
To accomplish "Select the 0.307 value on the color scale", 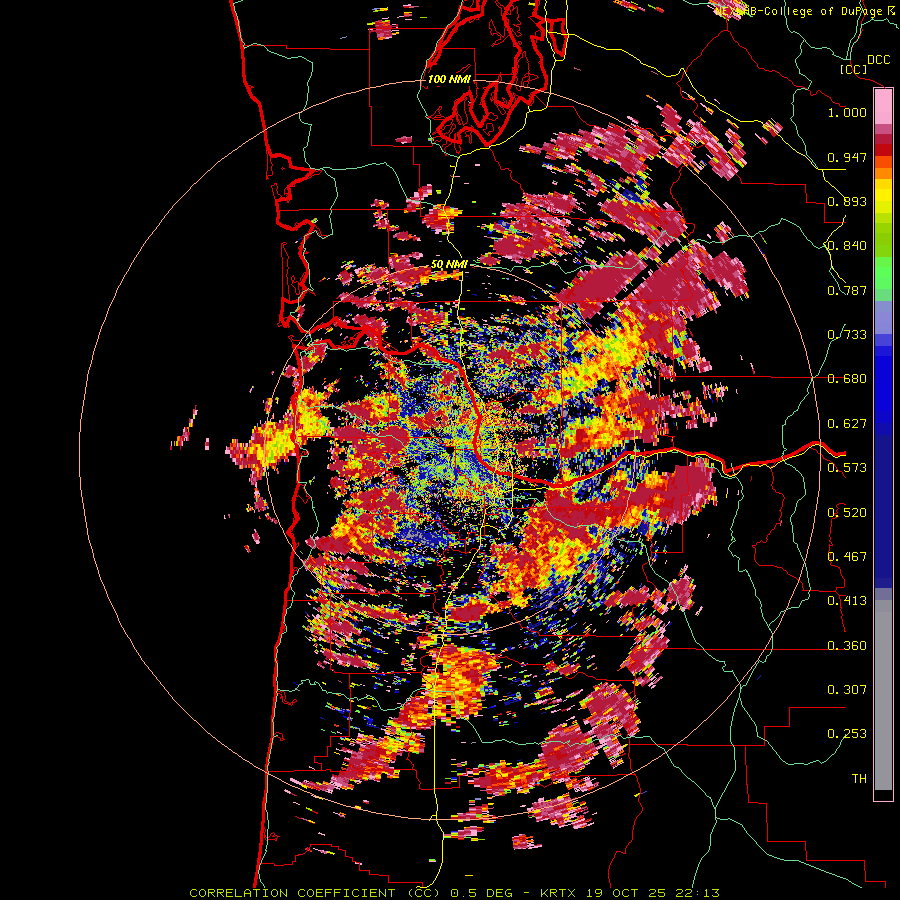I will coord(847,690).
